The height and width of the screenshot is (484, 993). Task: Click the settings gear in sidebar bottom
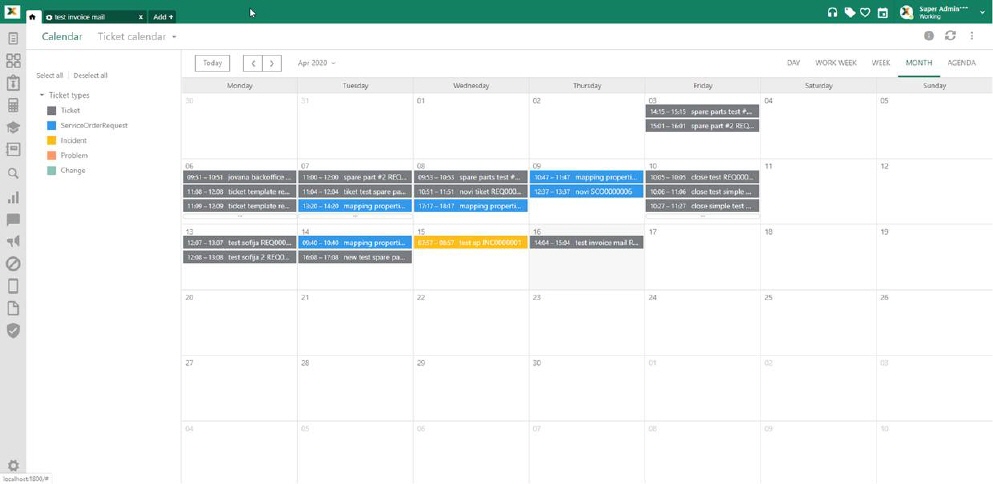coord(13,465)
